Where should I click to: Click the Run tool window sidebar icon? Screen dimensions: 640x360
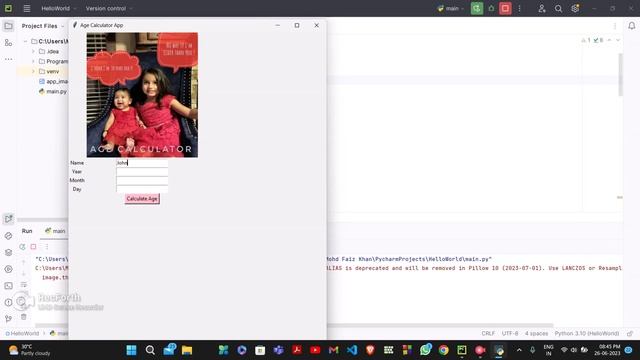(8, 219)
